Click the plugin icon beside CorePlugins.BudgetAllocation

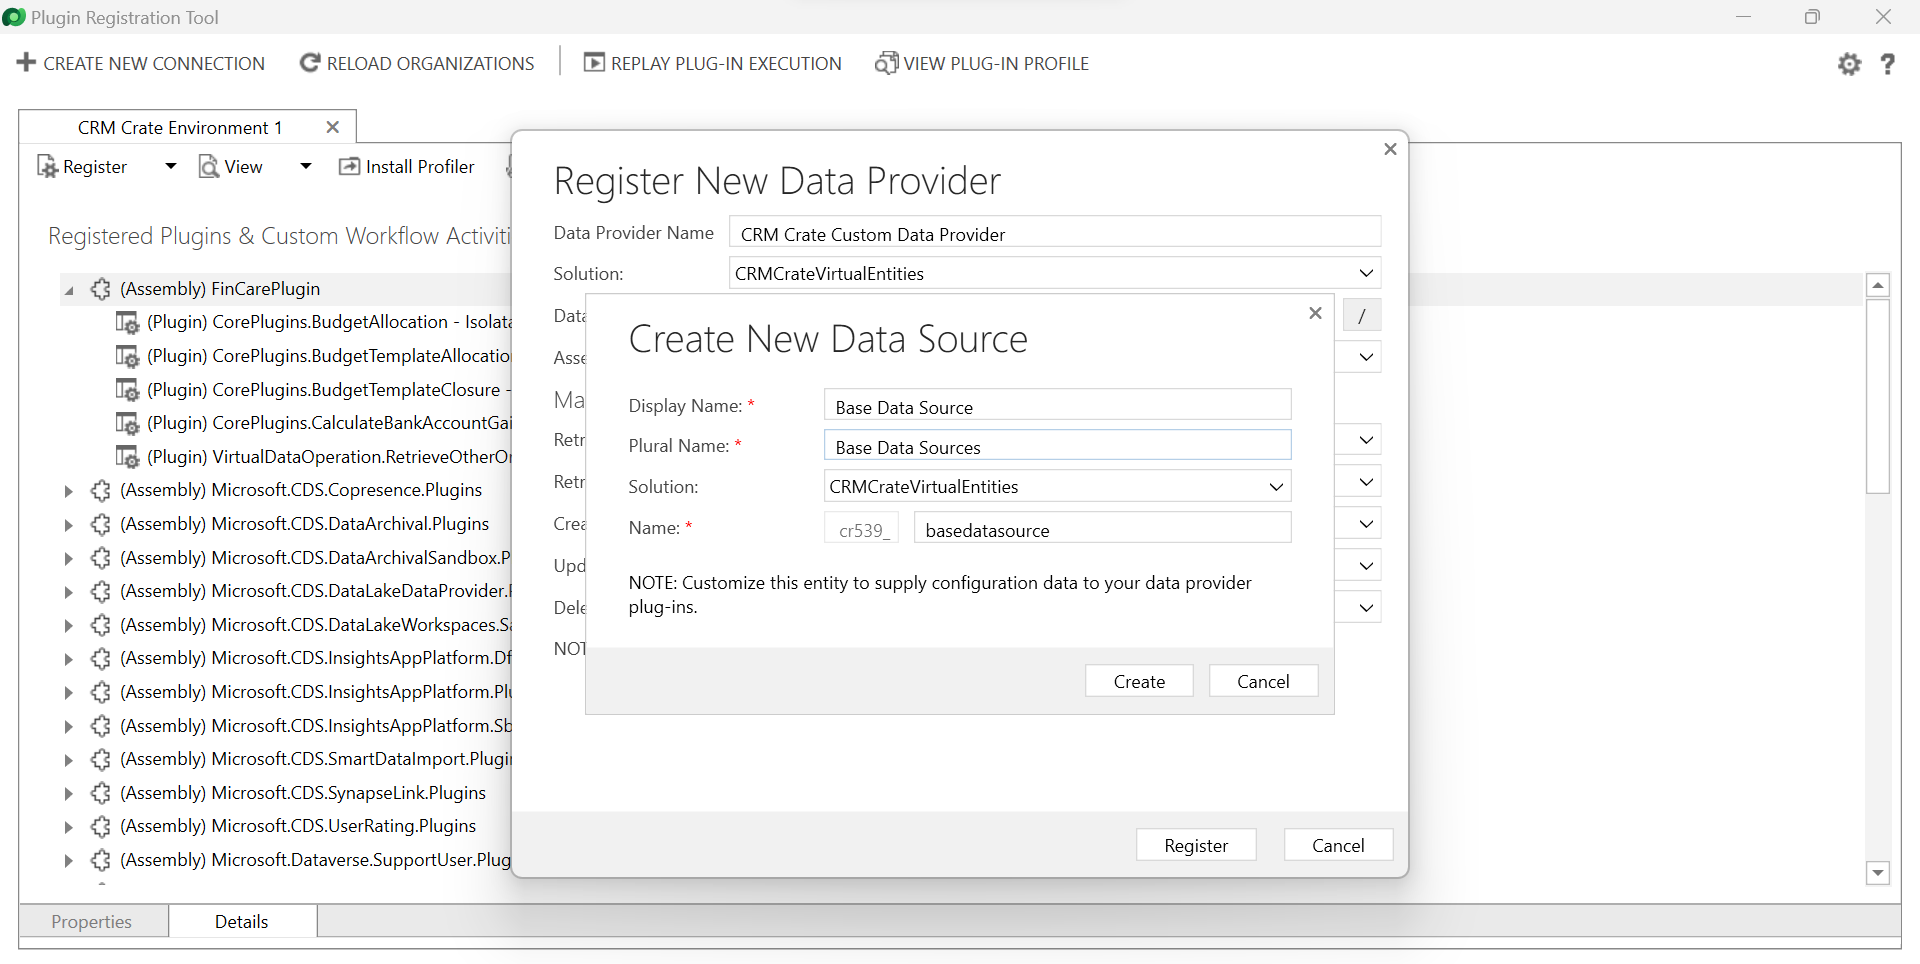click(x=127, y=322)
